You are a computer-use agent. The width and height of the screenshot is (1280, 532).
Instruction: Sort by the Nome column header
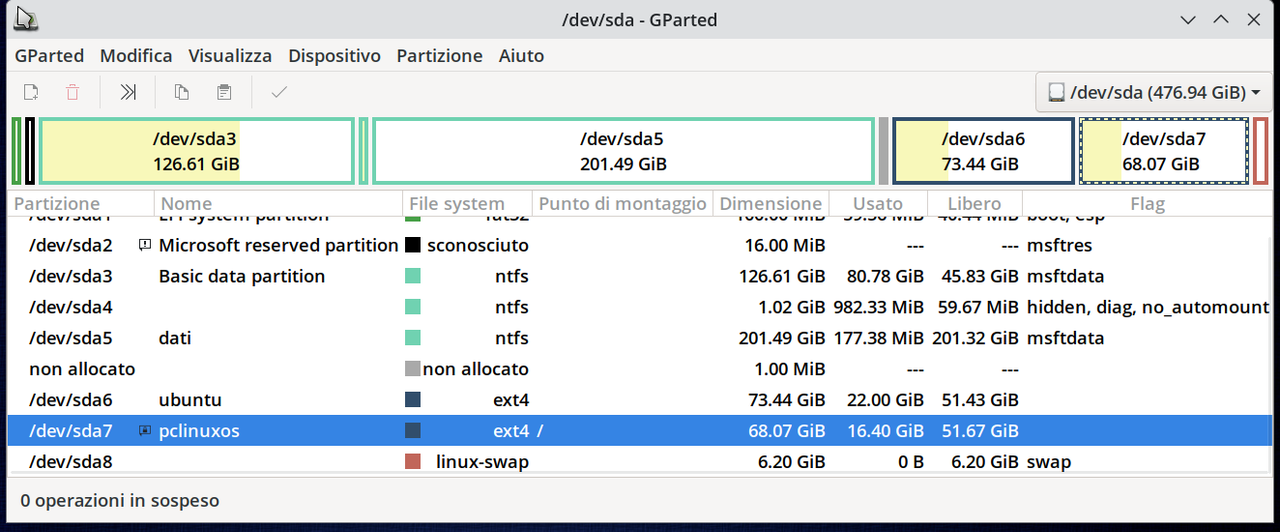(x=278, y=204)
